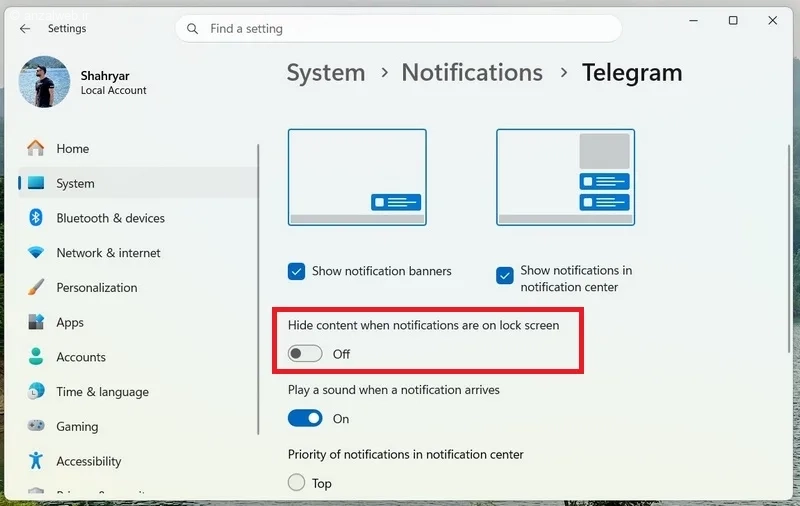Open Accessibility settings
Viewport: 800px width, 506px height.
(x=138, y=461)
